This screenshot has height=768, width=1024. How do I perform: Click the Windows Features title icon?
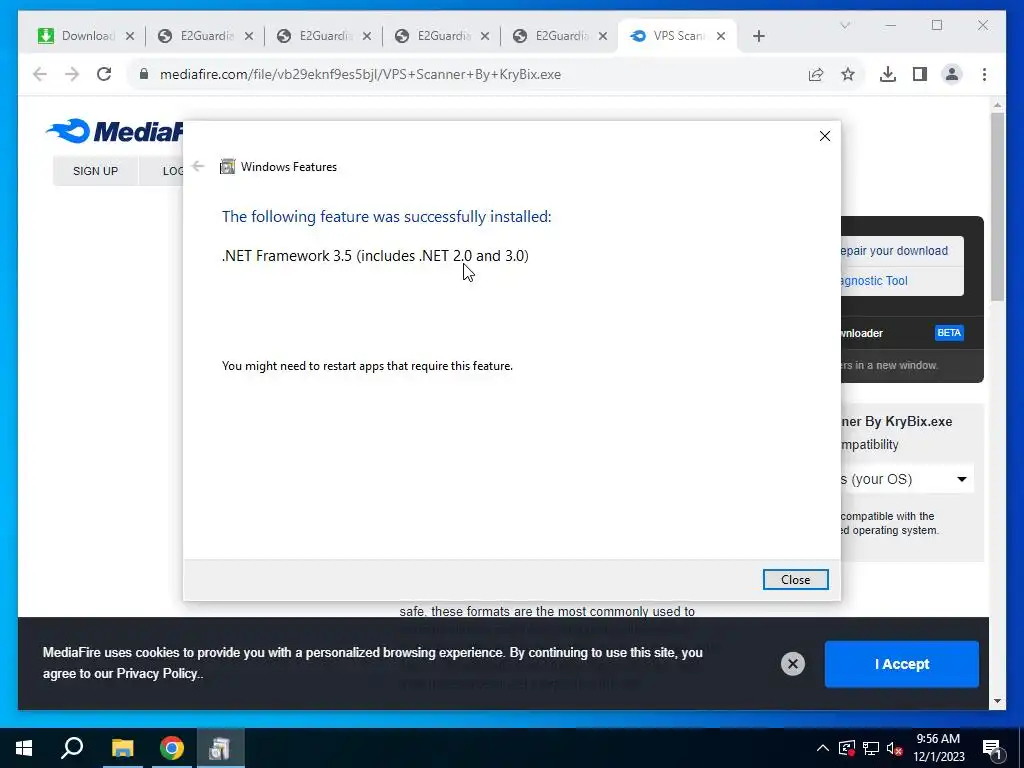[x=227, y=167]
